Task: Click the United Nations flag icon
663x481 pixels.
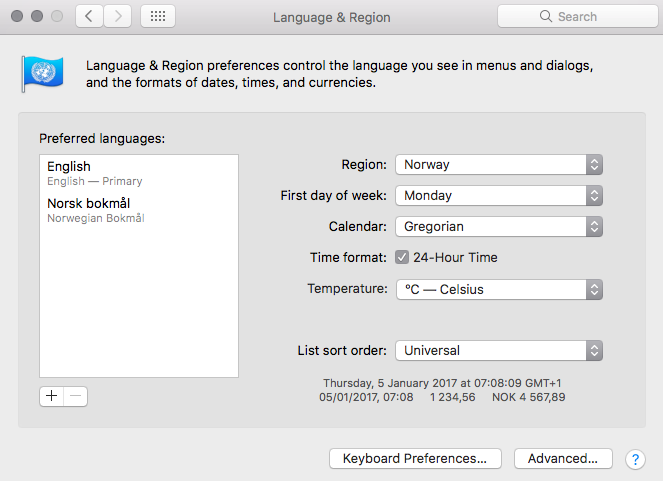Action: (x=42, y=73)
